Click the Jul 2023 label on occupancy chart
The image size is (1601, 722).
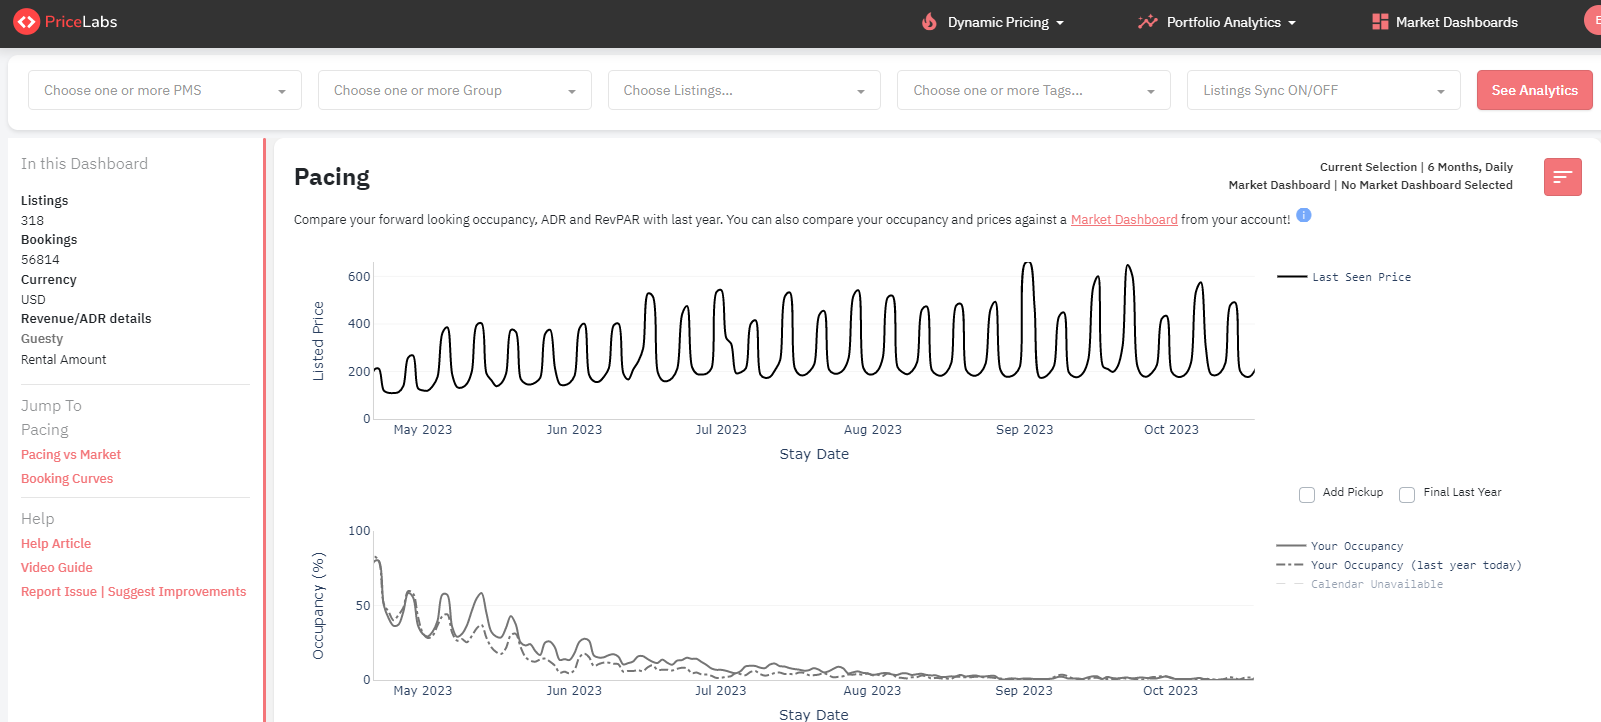(721, 690)
